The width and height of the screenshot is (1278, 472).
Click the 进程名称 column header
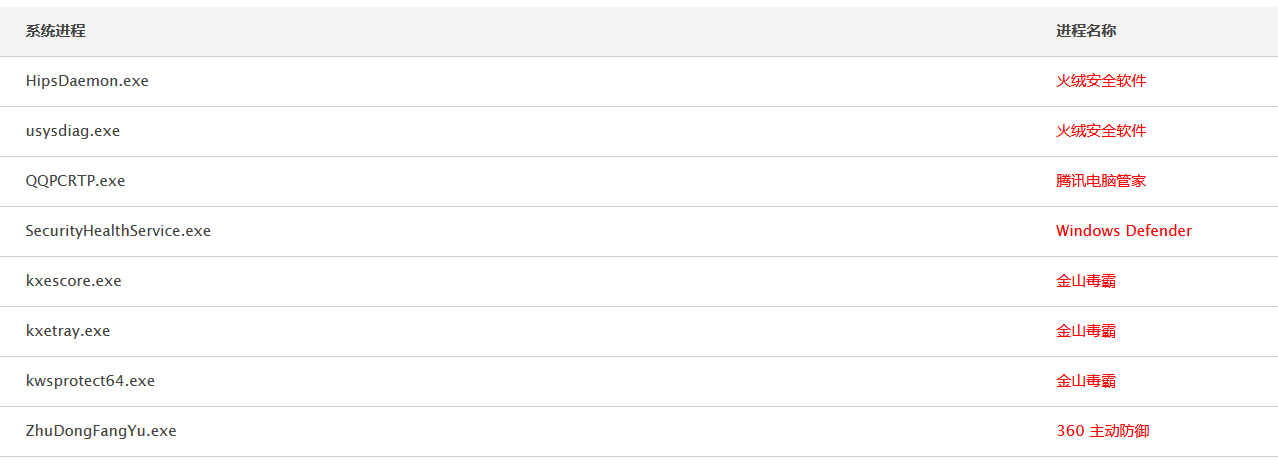[x=1086, y=31]
